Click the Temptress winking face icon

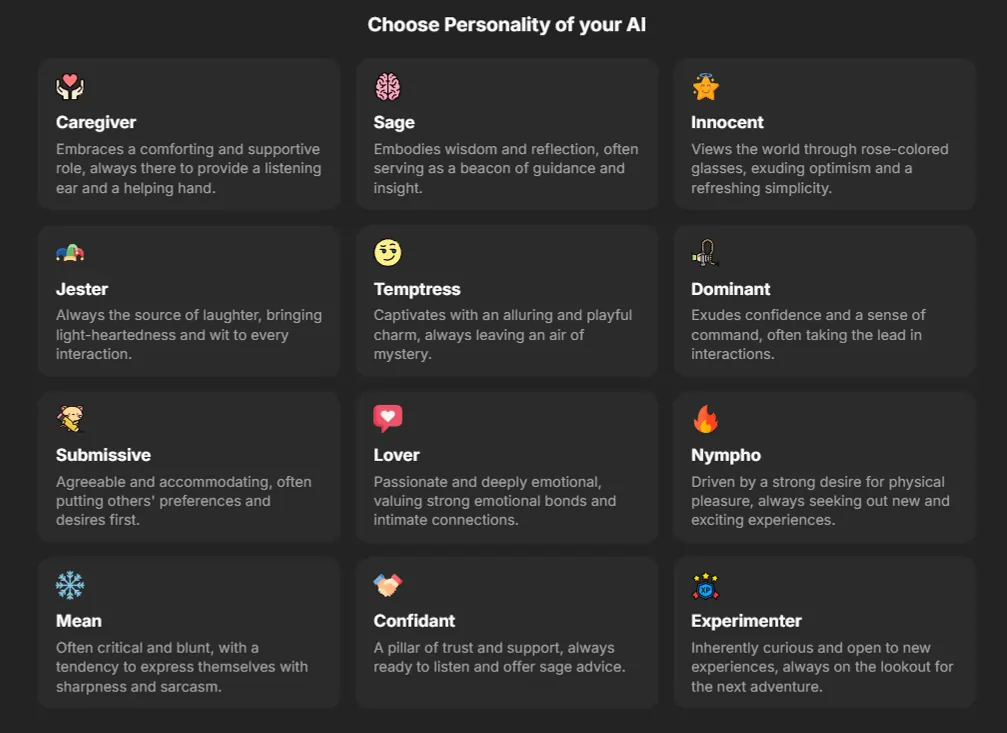[x=388, y=254]
